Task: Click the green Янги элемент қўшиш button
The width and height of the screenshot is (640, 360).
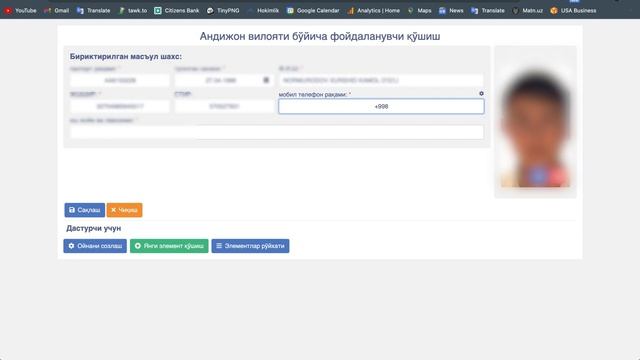Action: pyautogui.click(x=169, y=246)
